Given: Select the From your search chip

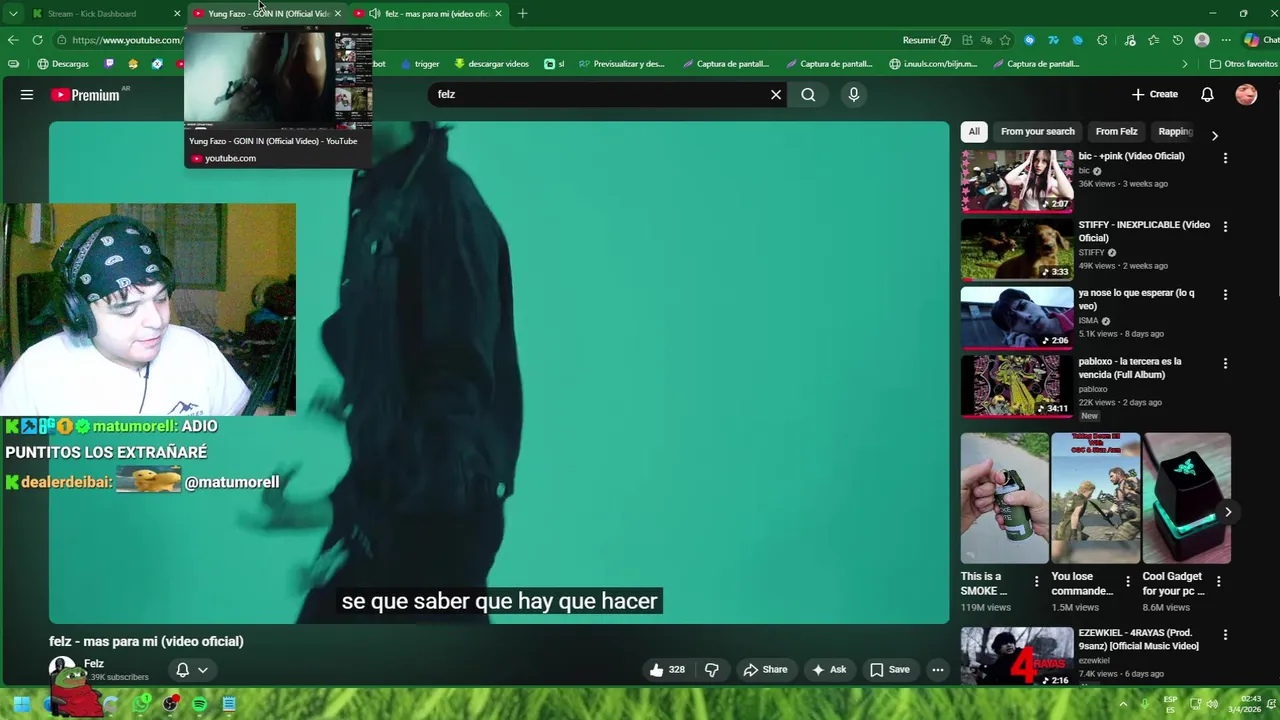Looking at the screenshot, I should [x=1038, y=132].
